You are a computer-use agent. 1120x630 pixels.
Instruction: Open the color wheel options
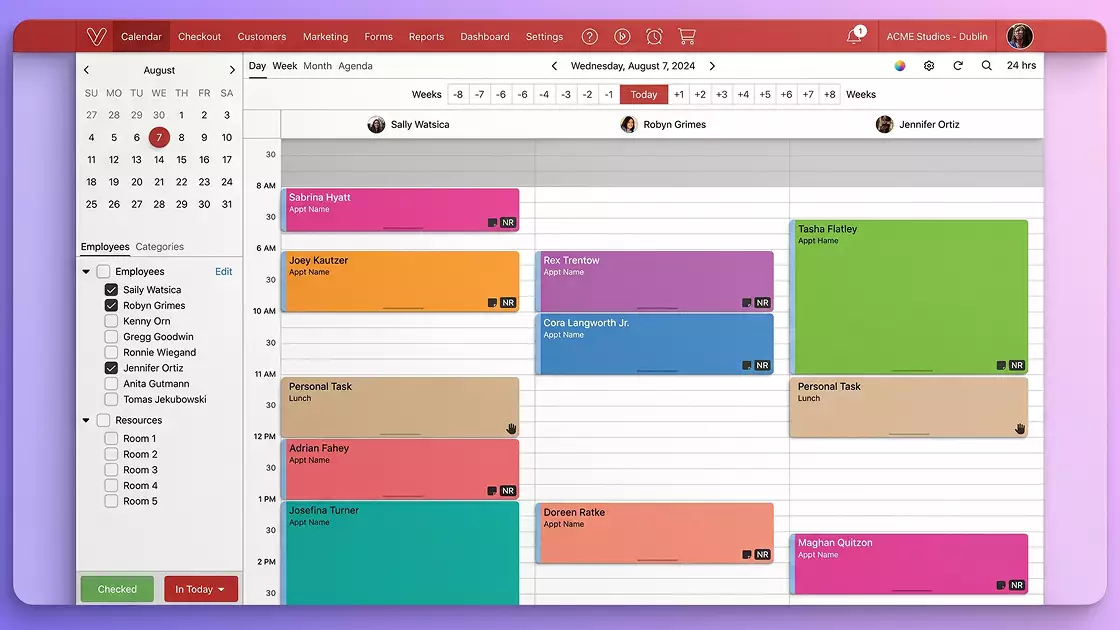point(900,66)
